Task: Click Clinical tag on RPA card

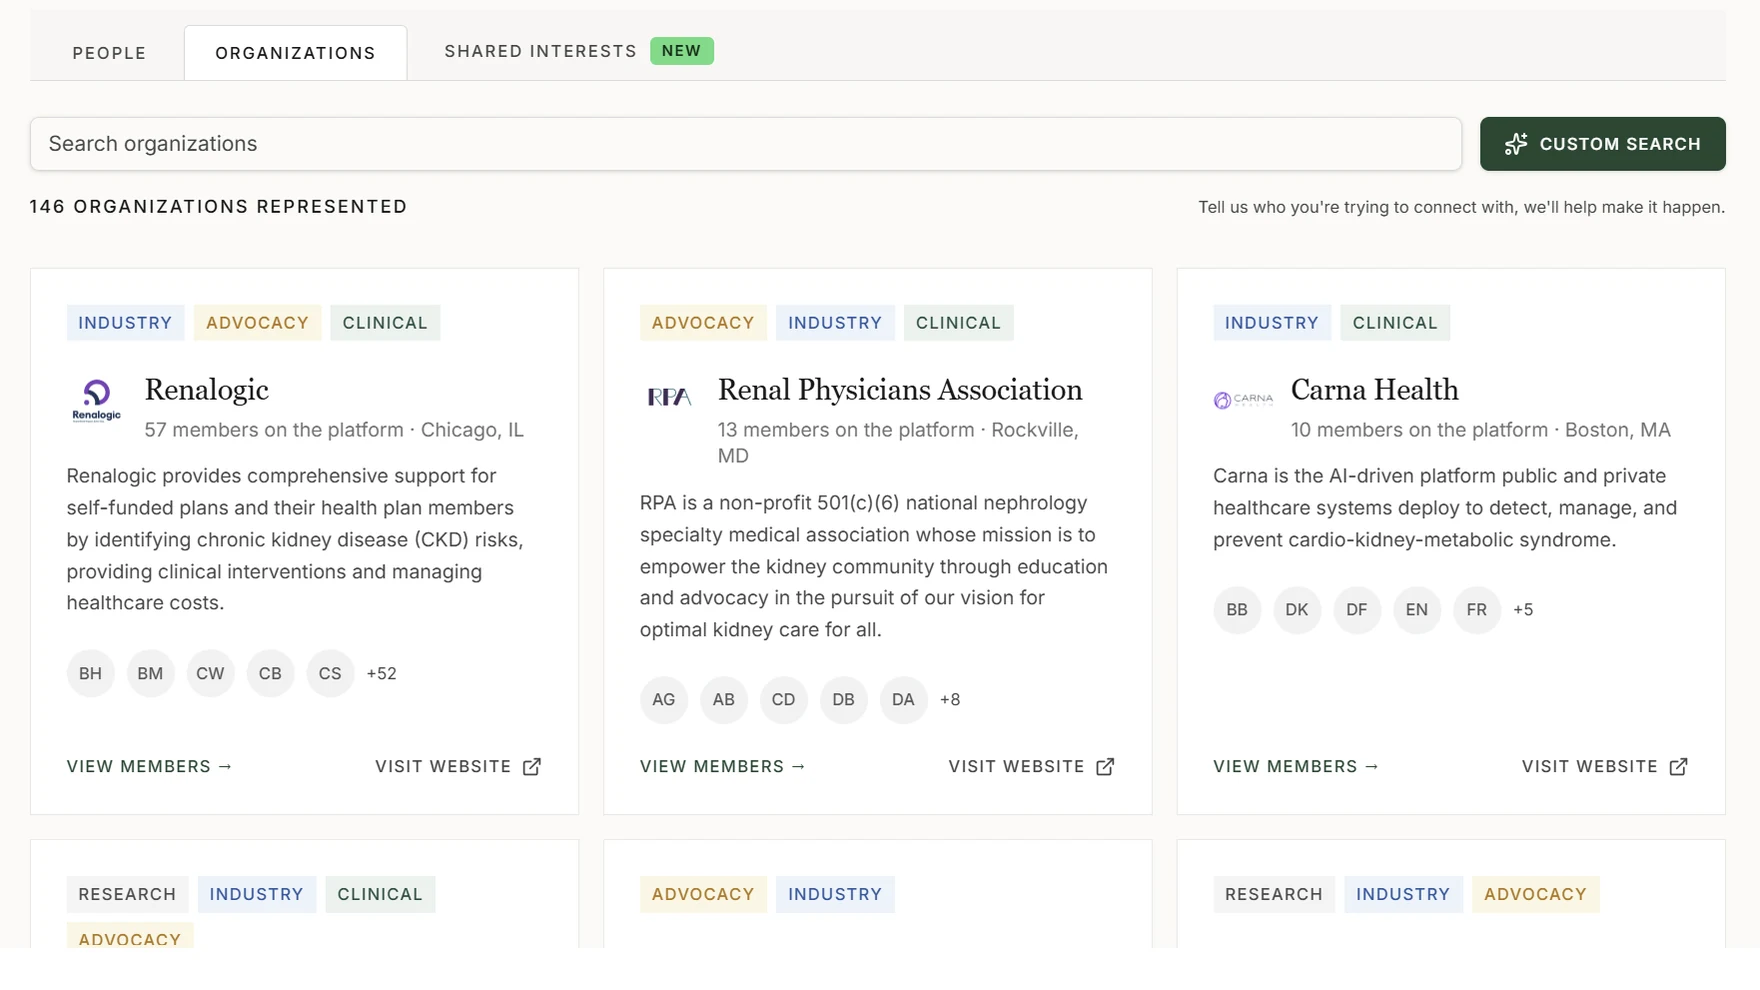Action: [958, 323]
